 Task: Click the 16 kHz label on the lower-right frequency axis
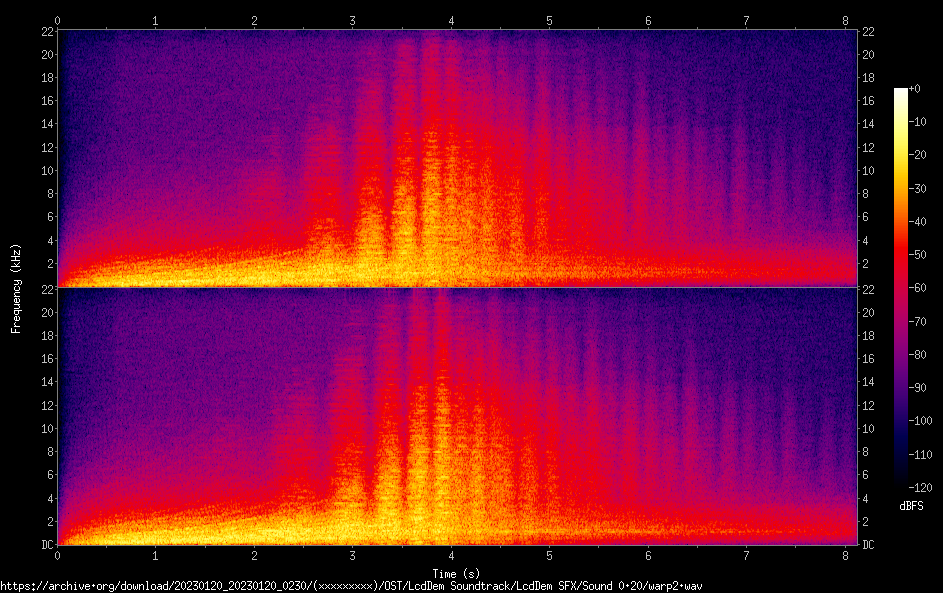[869, 359]
